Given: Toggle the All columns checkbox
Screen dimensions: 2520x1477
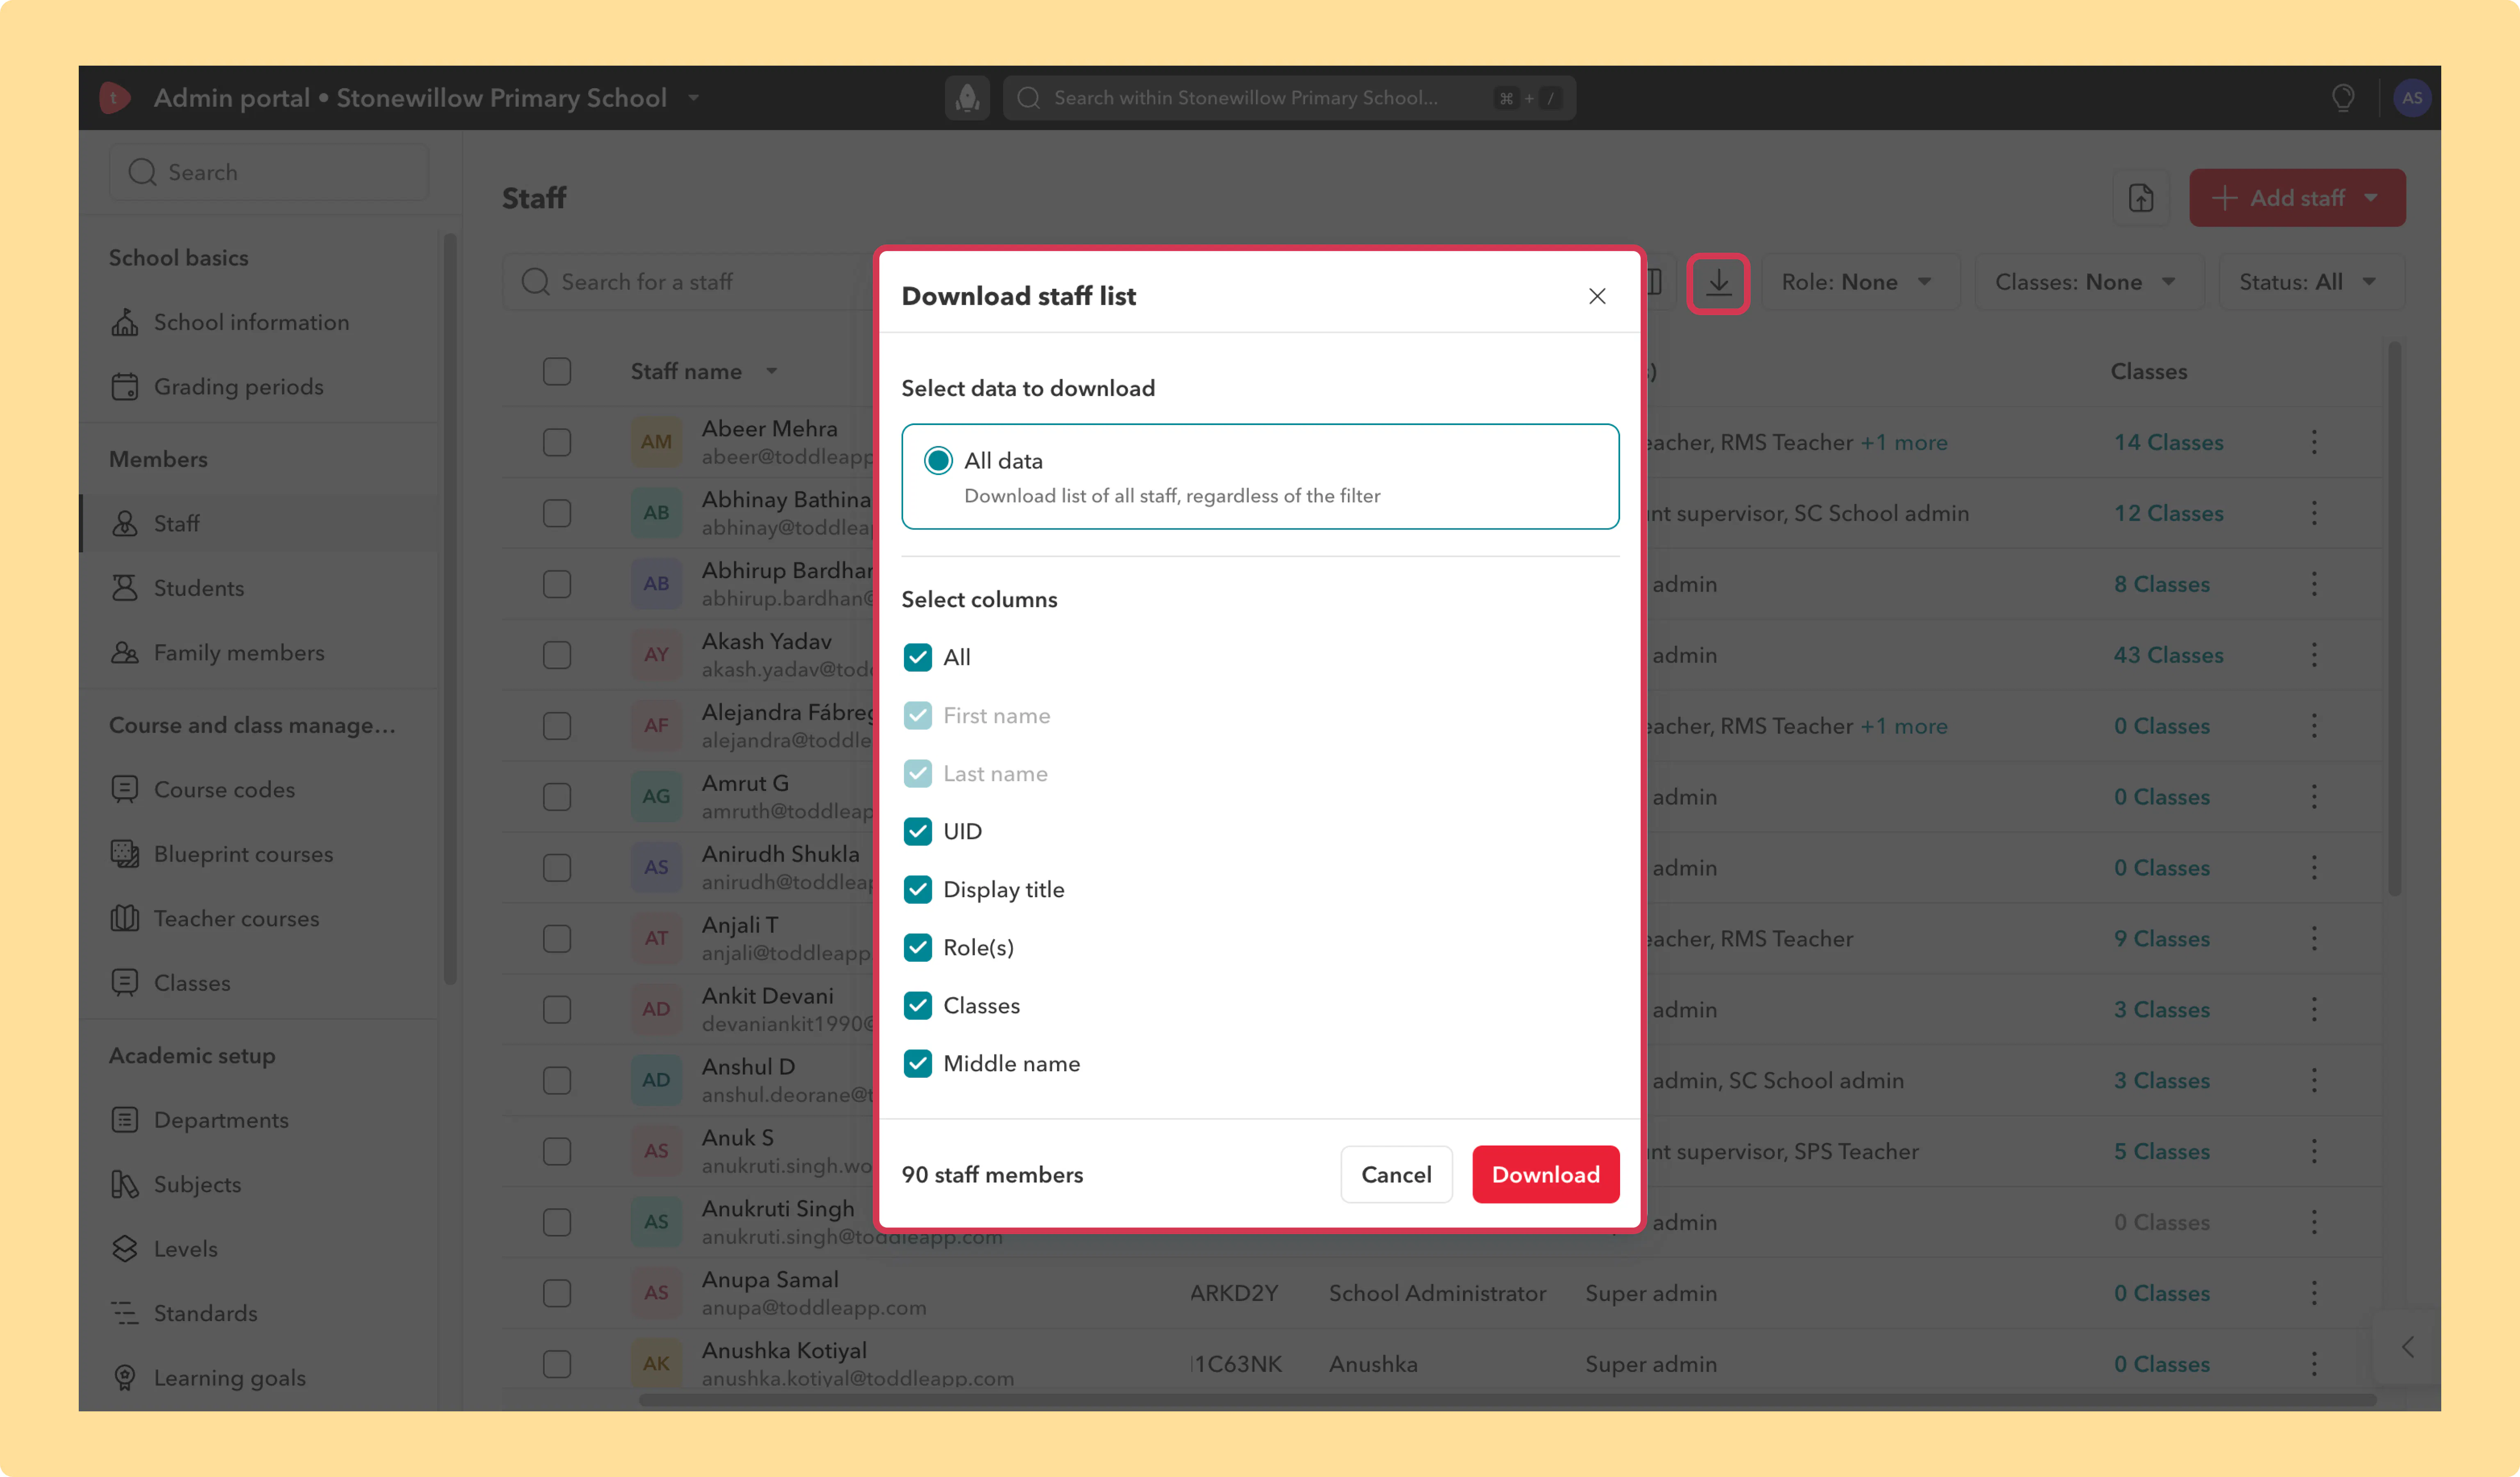Looking at the screenshot, I should click(918, 657).
